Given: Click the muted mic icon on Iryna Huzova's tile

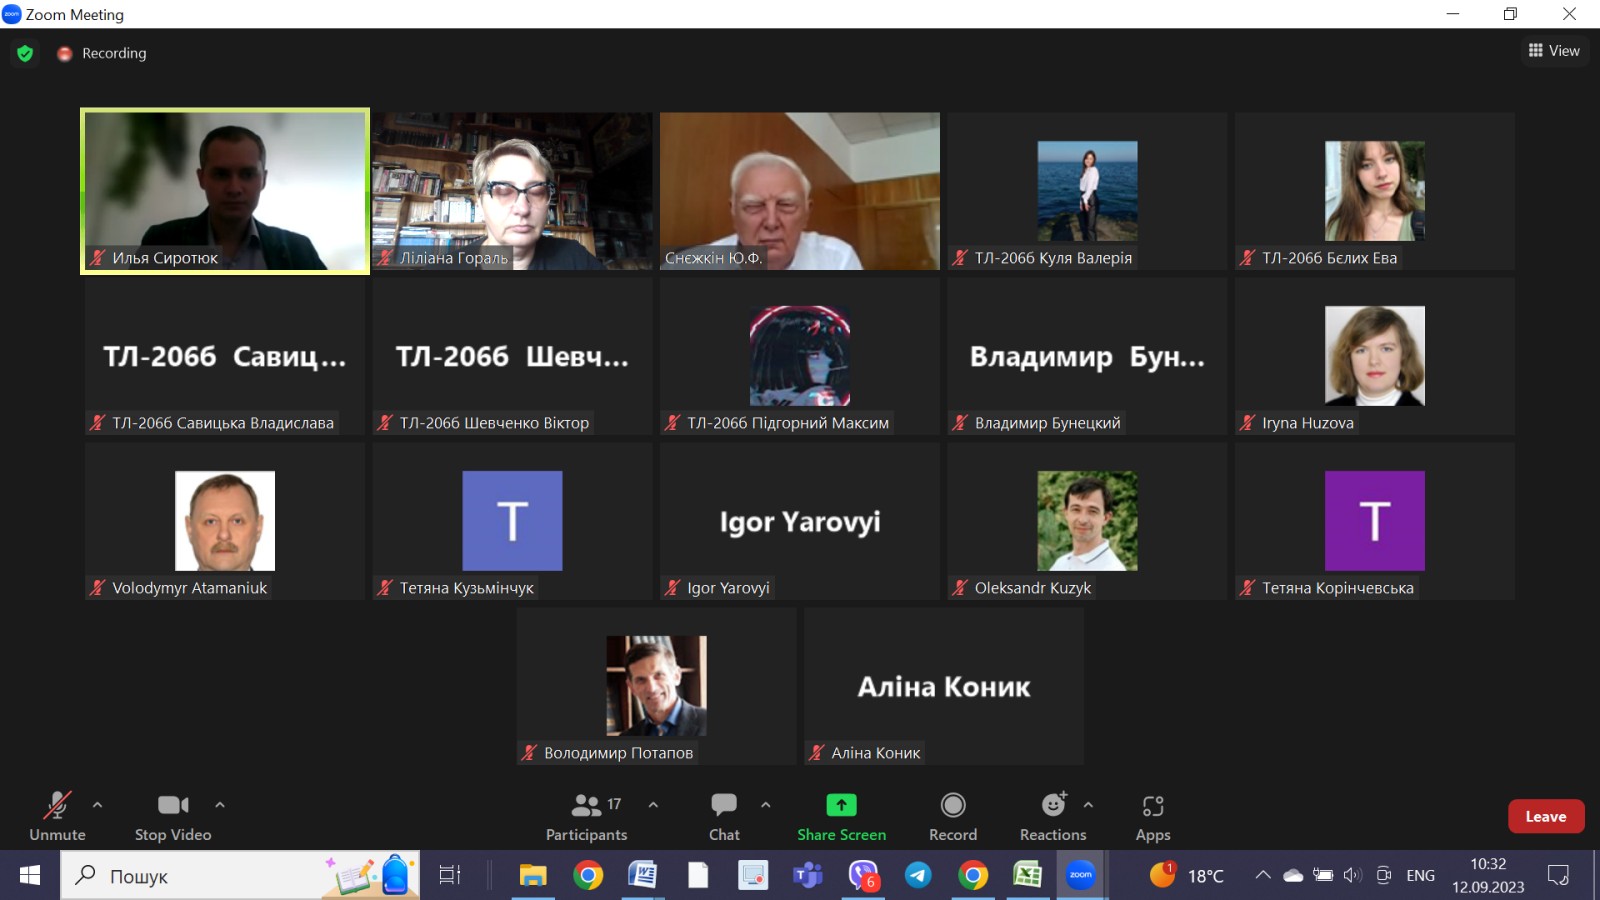Looking at the screenshot, I should coord(1247,422).
